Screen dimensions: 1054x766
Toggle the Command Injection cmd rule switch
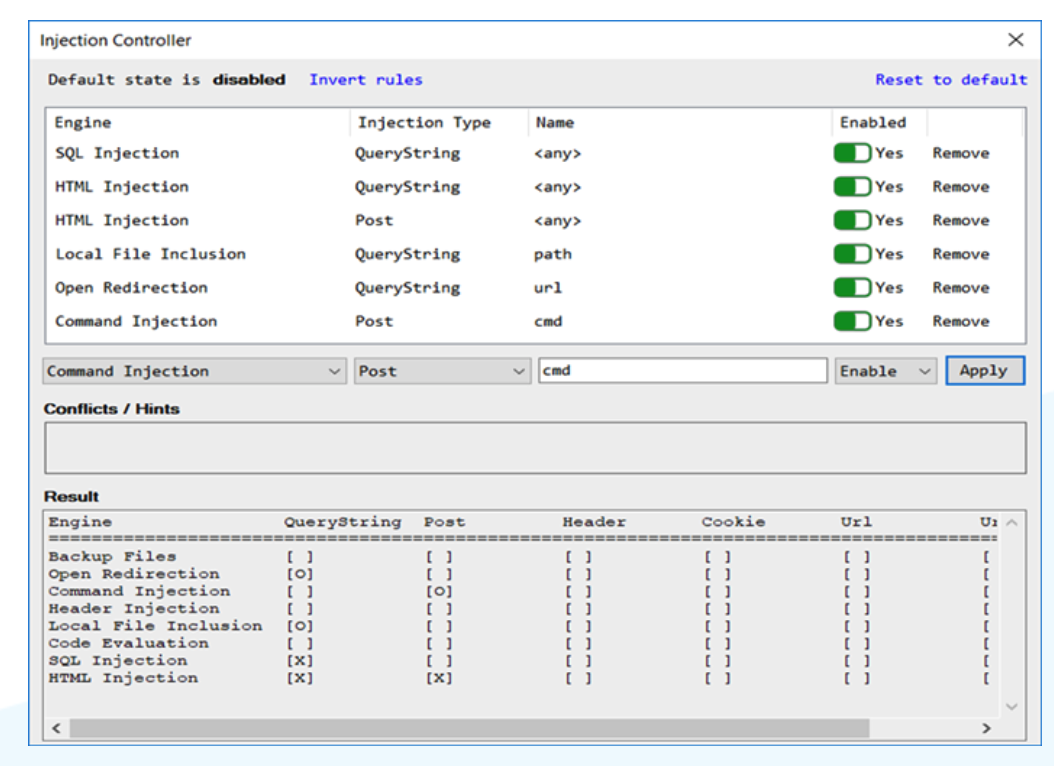pos(852,321)
